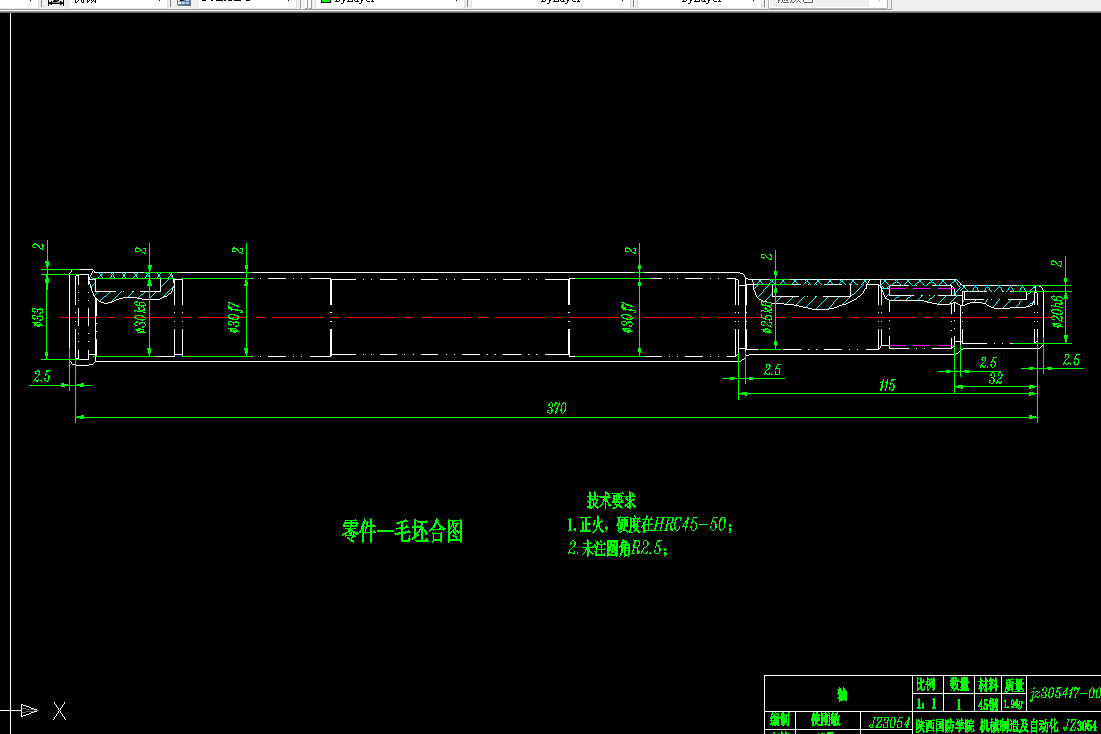Click the 比例 header cell
1101x734 pixels.
pyautogui.click(x=926, y=684)
